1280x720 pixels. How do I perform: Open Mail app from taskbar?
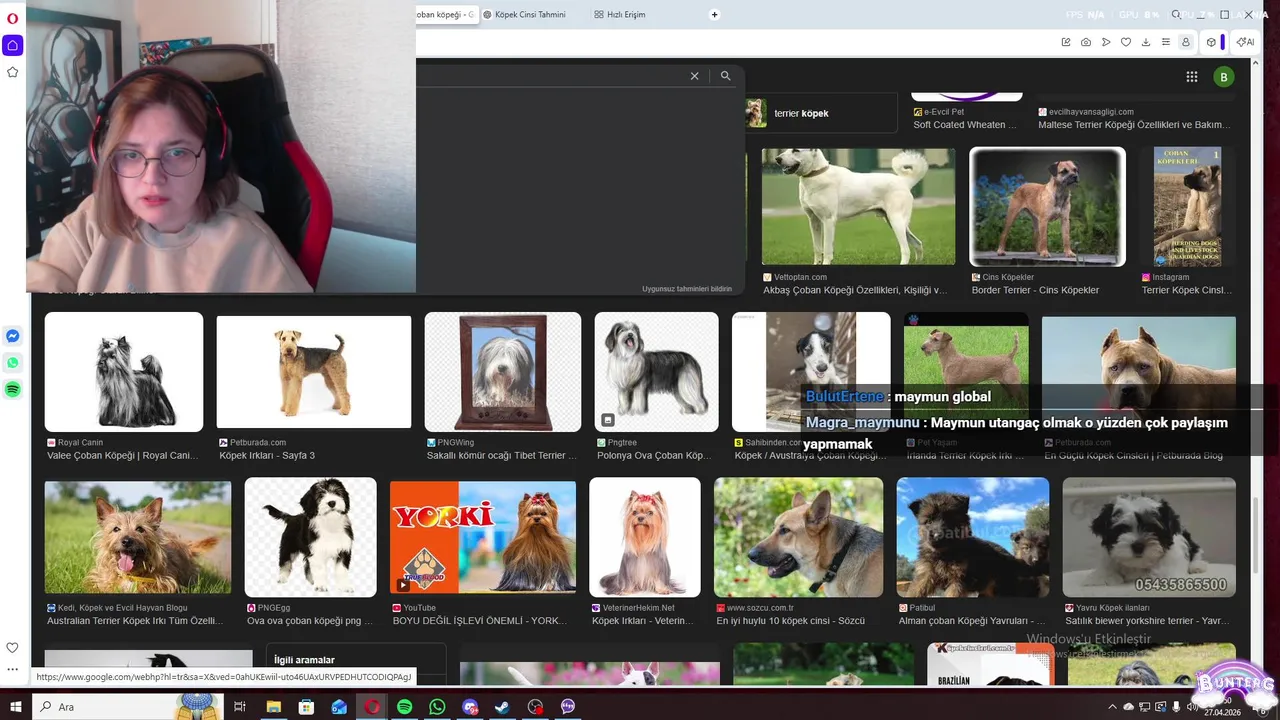tap(339, 707)
